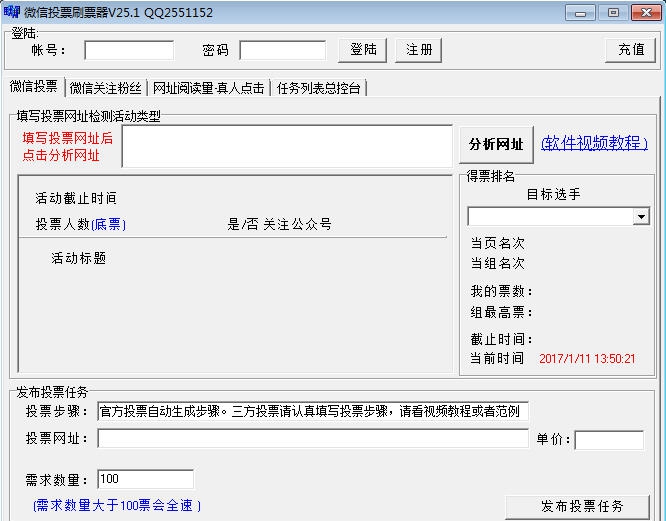Switch to the 微信投票 tab
This screenshot has height=521, width=666.
(x=34, y=87)
